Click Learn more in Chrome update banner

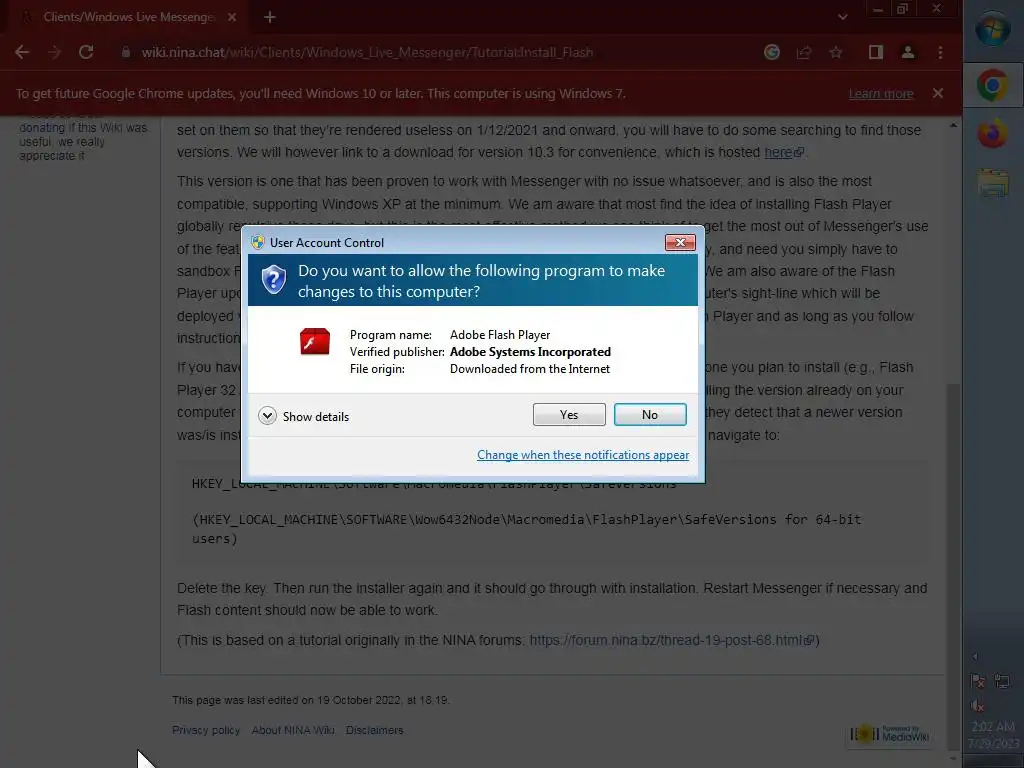pyautogui.click(x=881, y=94)
